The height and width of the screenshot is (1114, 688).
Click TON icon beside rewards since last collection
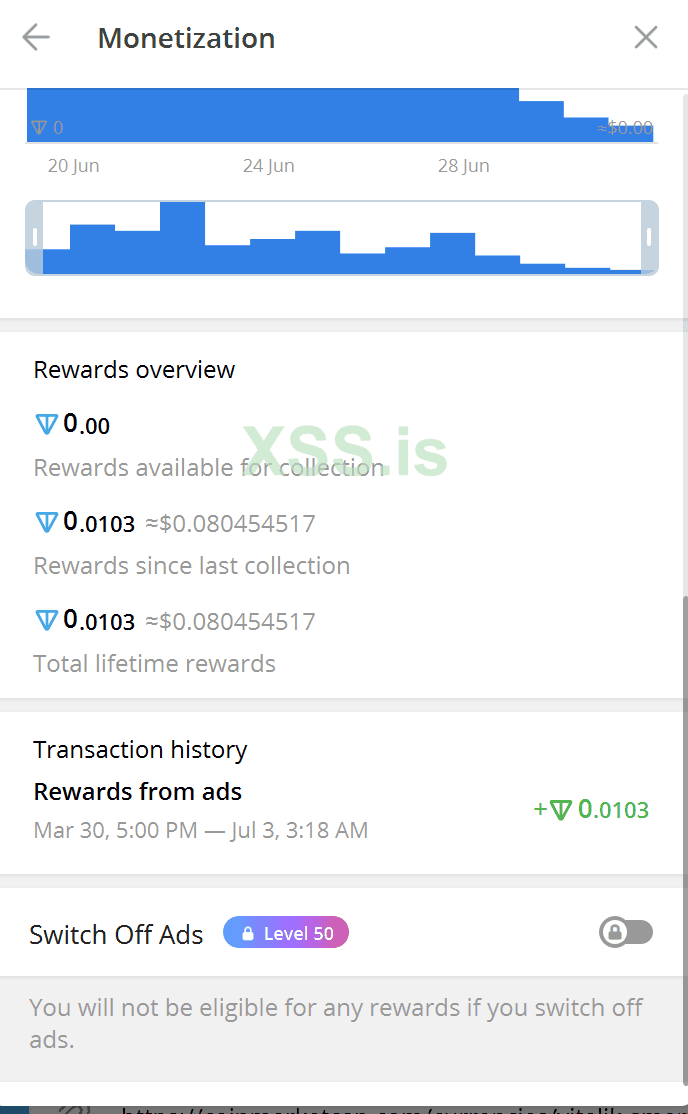click(x=46, y=522)
